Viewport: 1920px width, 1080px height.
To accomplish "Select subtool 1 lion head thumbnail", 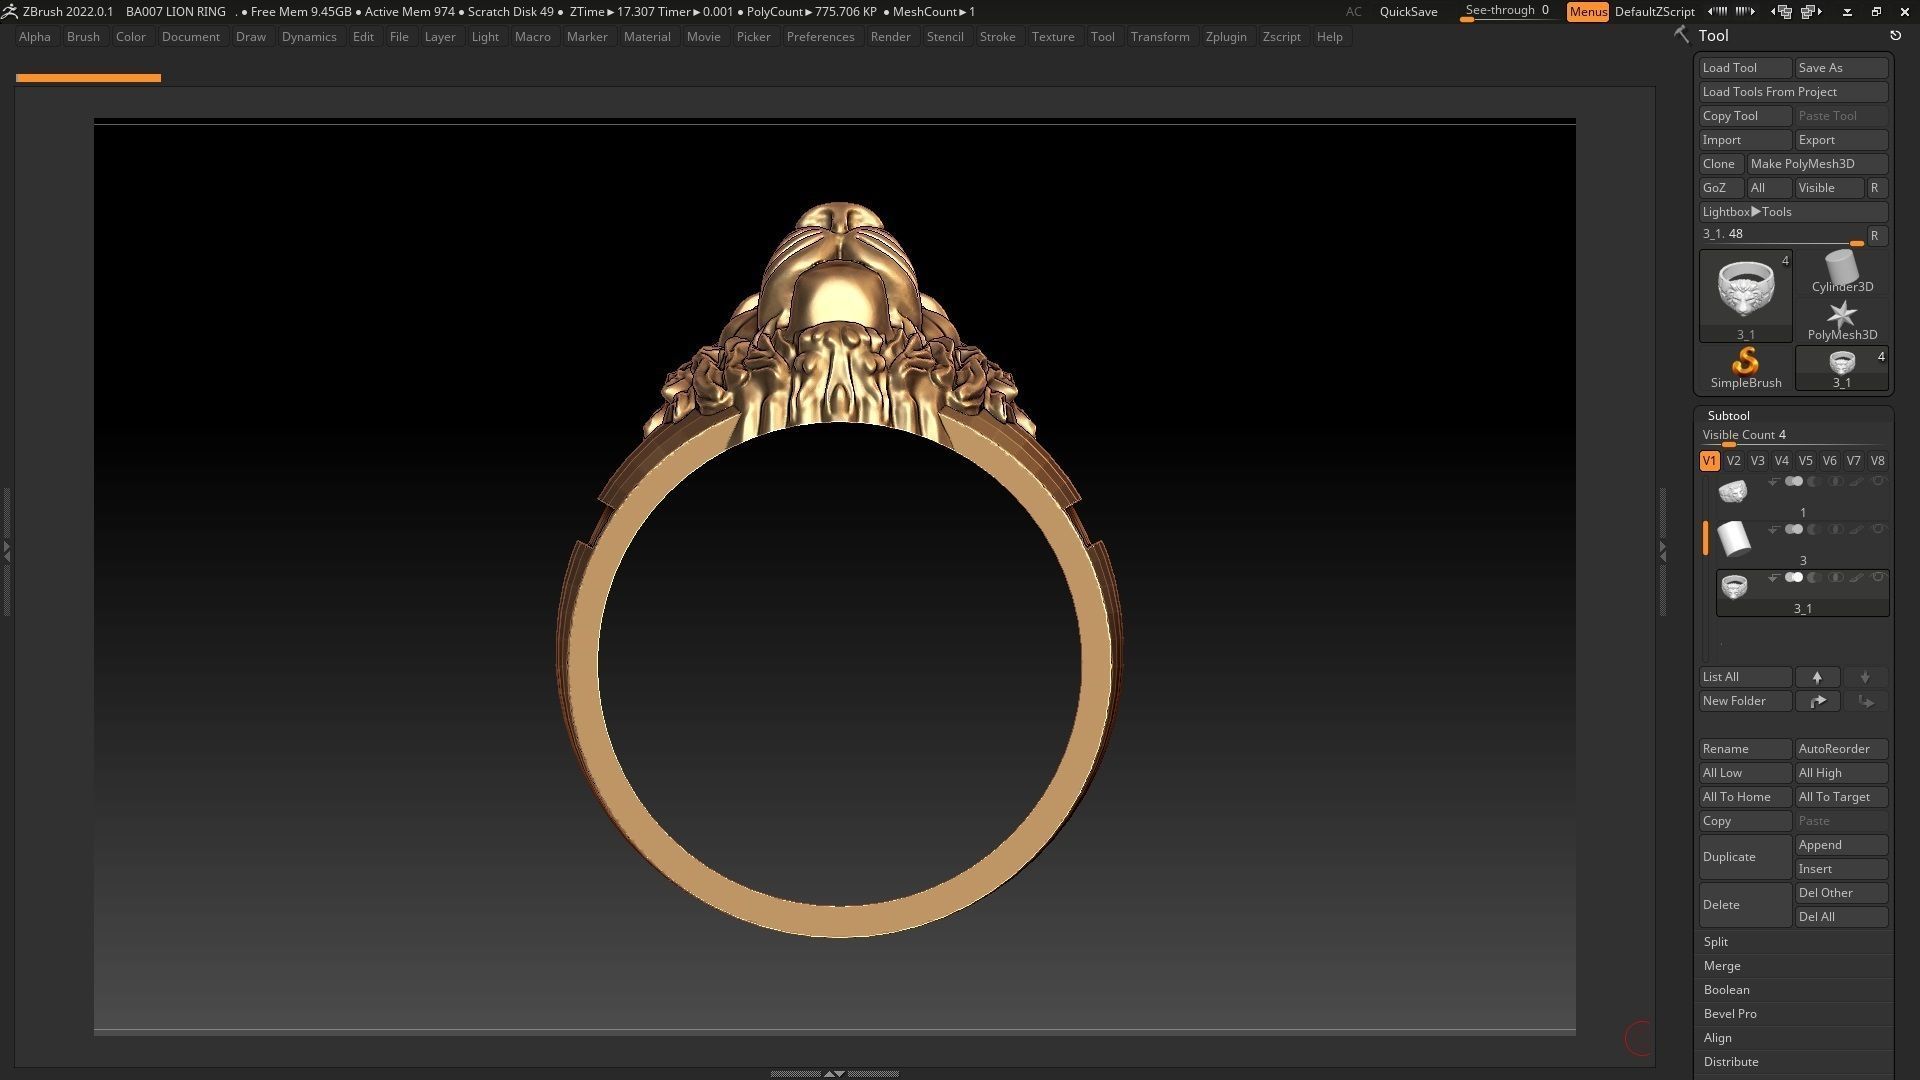I will [1733, 491].
